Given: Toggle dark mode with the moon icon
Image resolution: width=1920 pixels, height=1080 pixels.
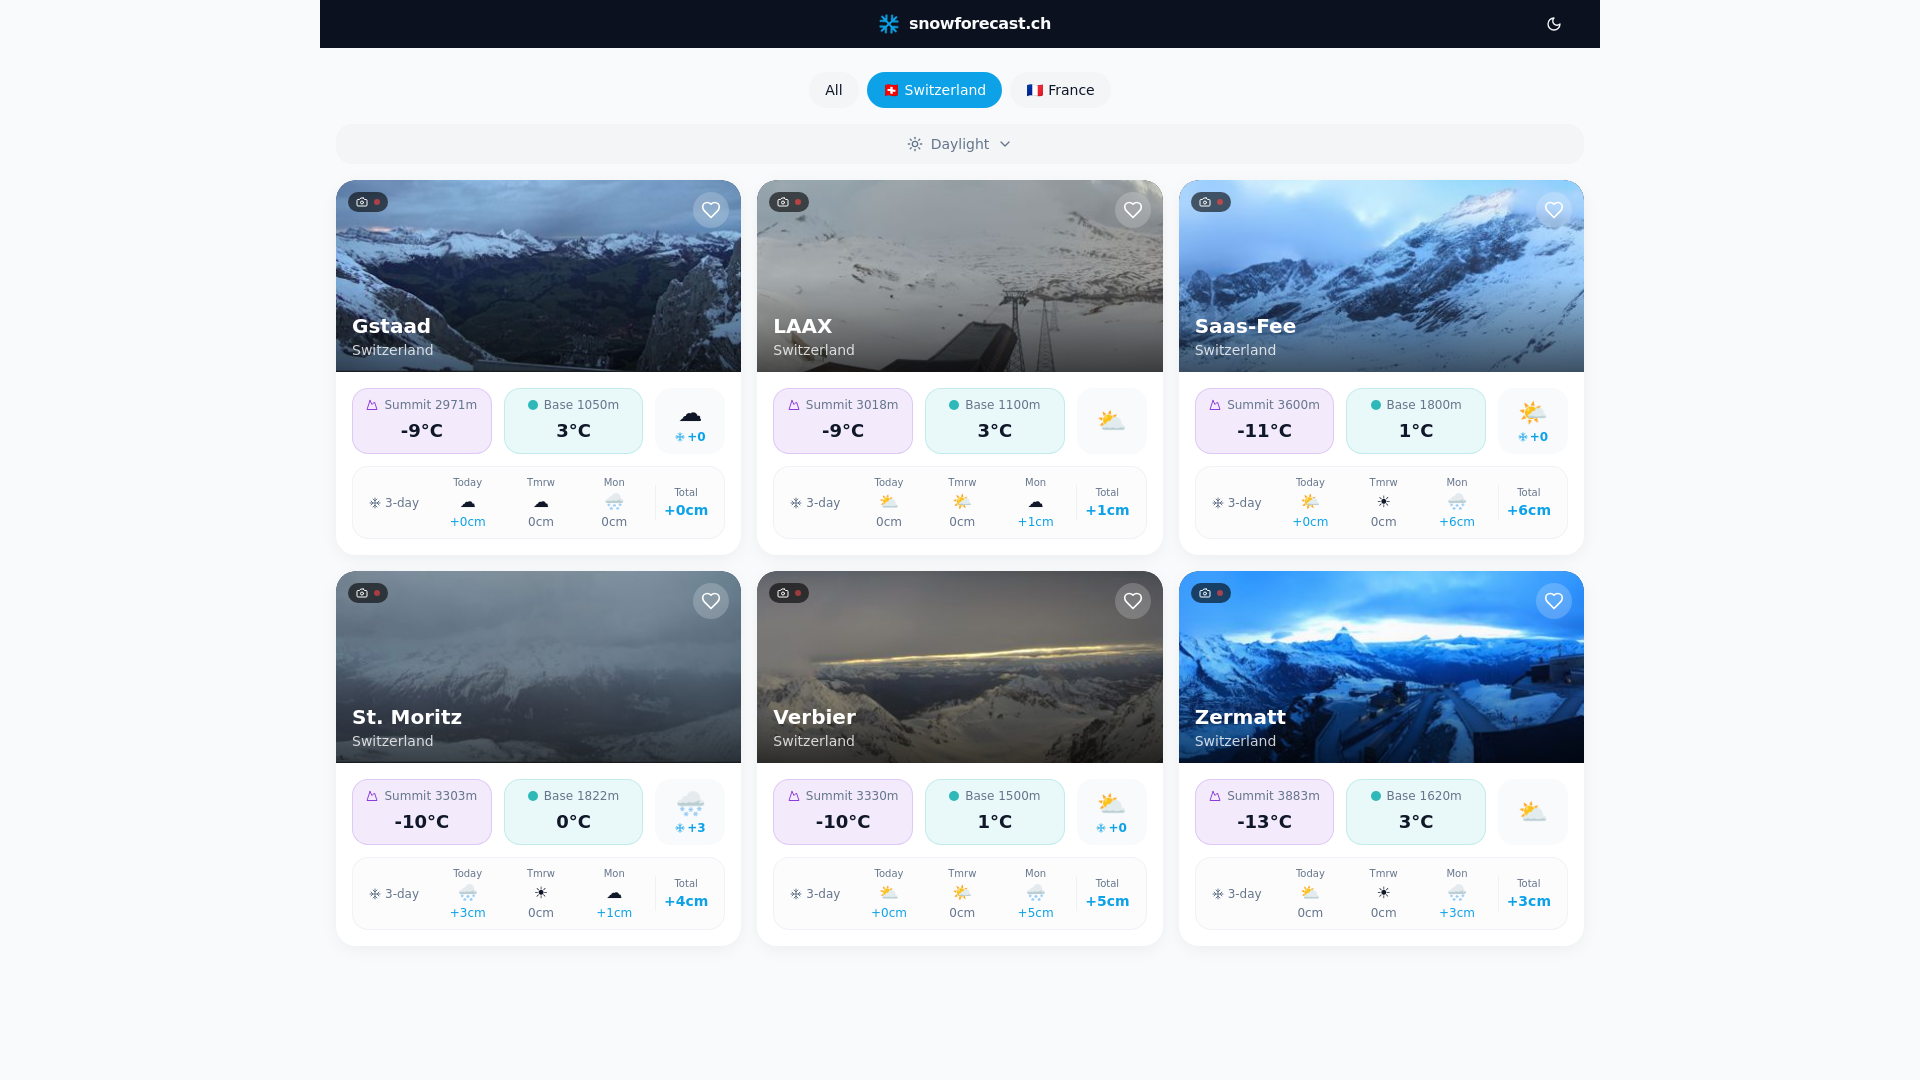Looking at the screenshot, I should [1554, 24].
